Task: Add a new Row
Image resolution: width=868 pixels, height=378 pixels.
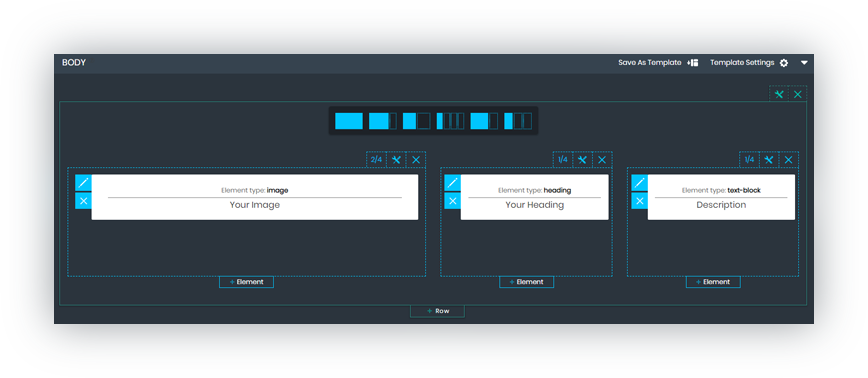Action: (x=437, y=311)
